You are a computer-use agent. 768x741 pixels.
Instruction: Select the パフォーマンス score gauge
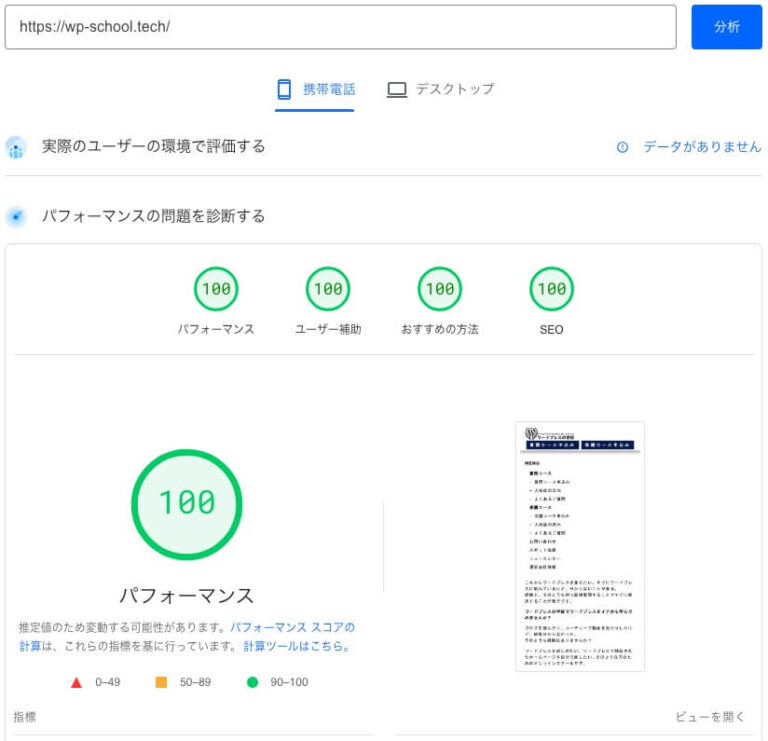pyautogui.click(x=216, y=289)
